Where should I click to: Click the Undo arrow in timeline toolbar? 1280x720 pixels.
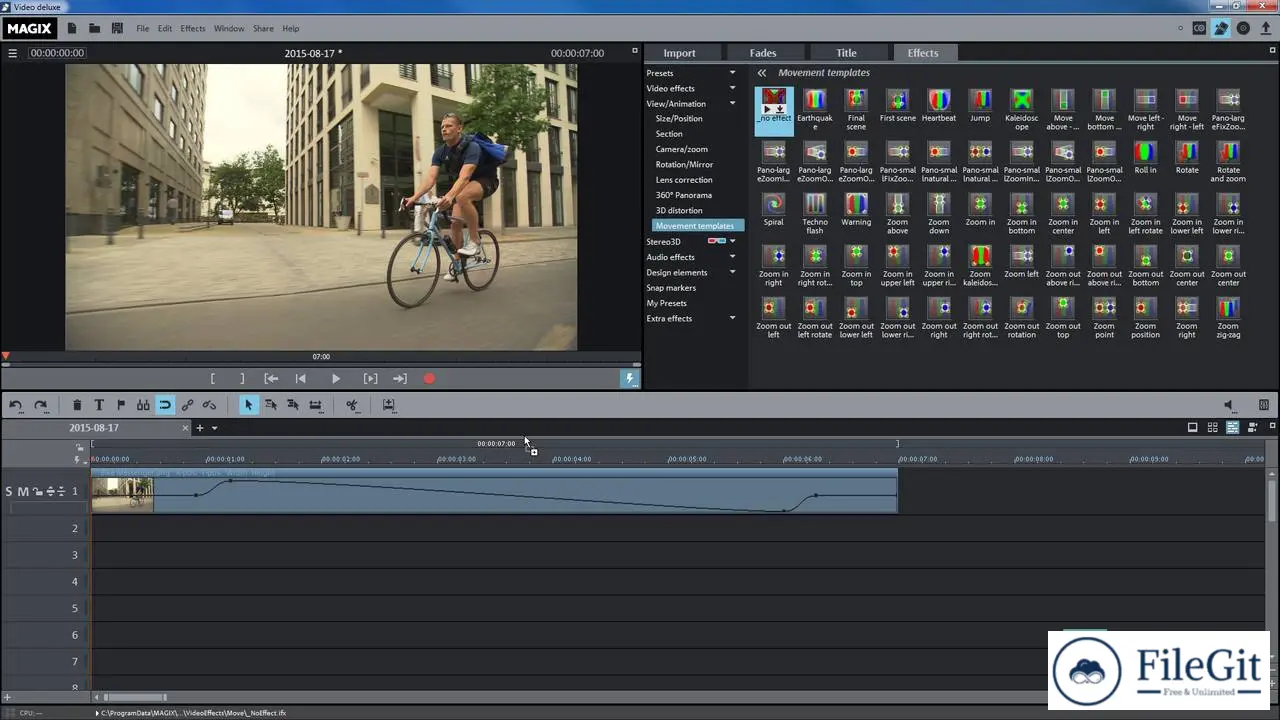16,405
